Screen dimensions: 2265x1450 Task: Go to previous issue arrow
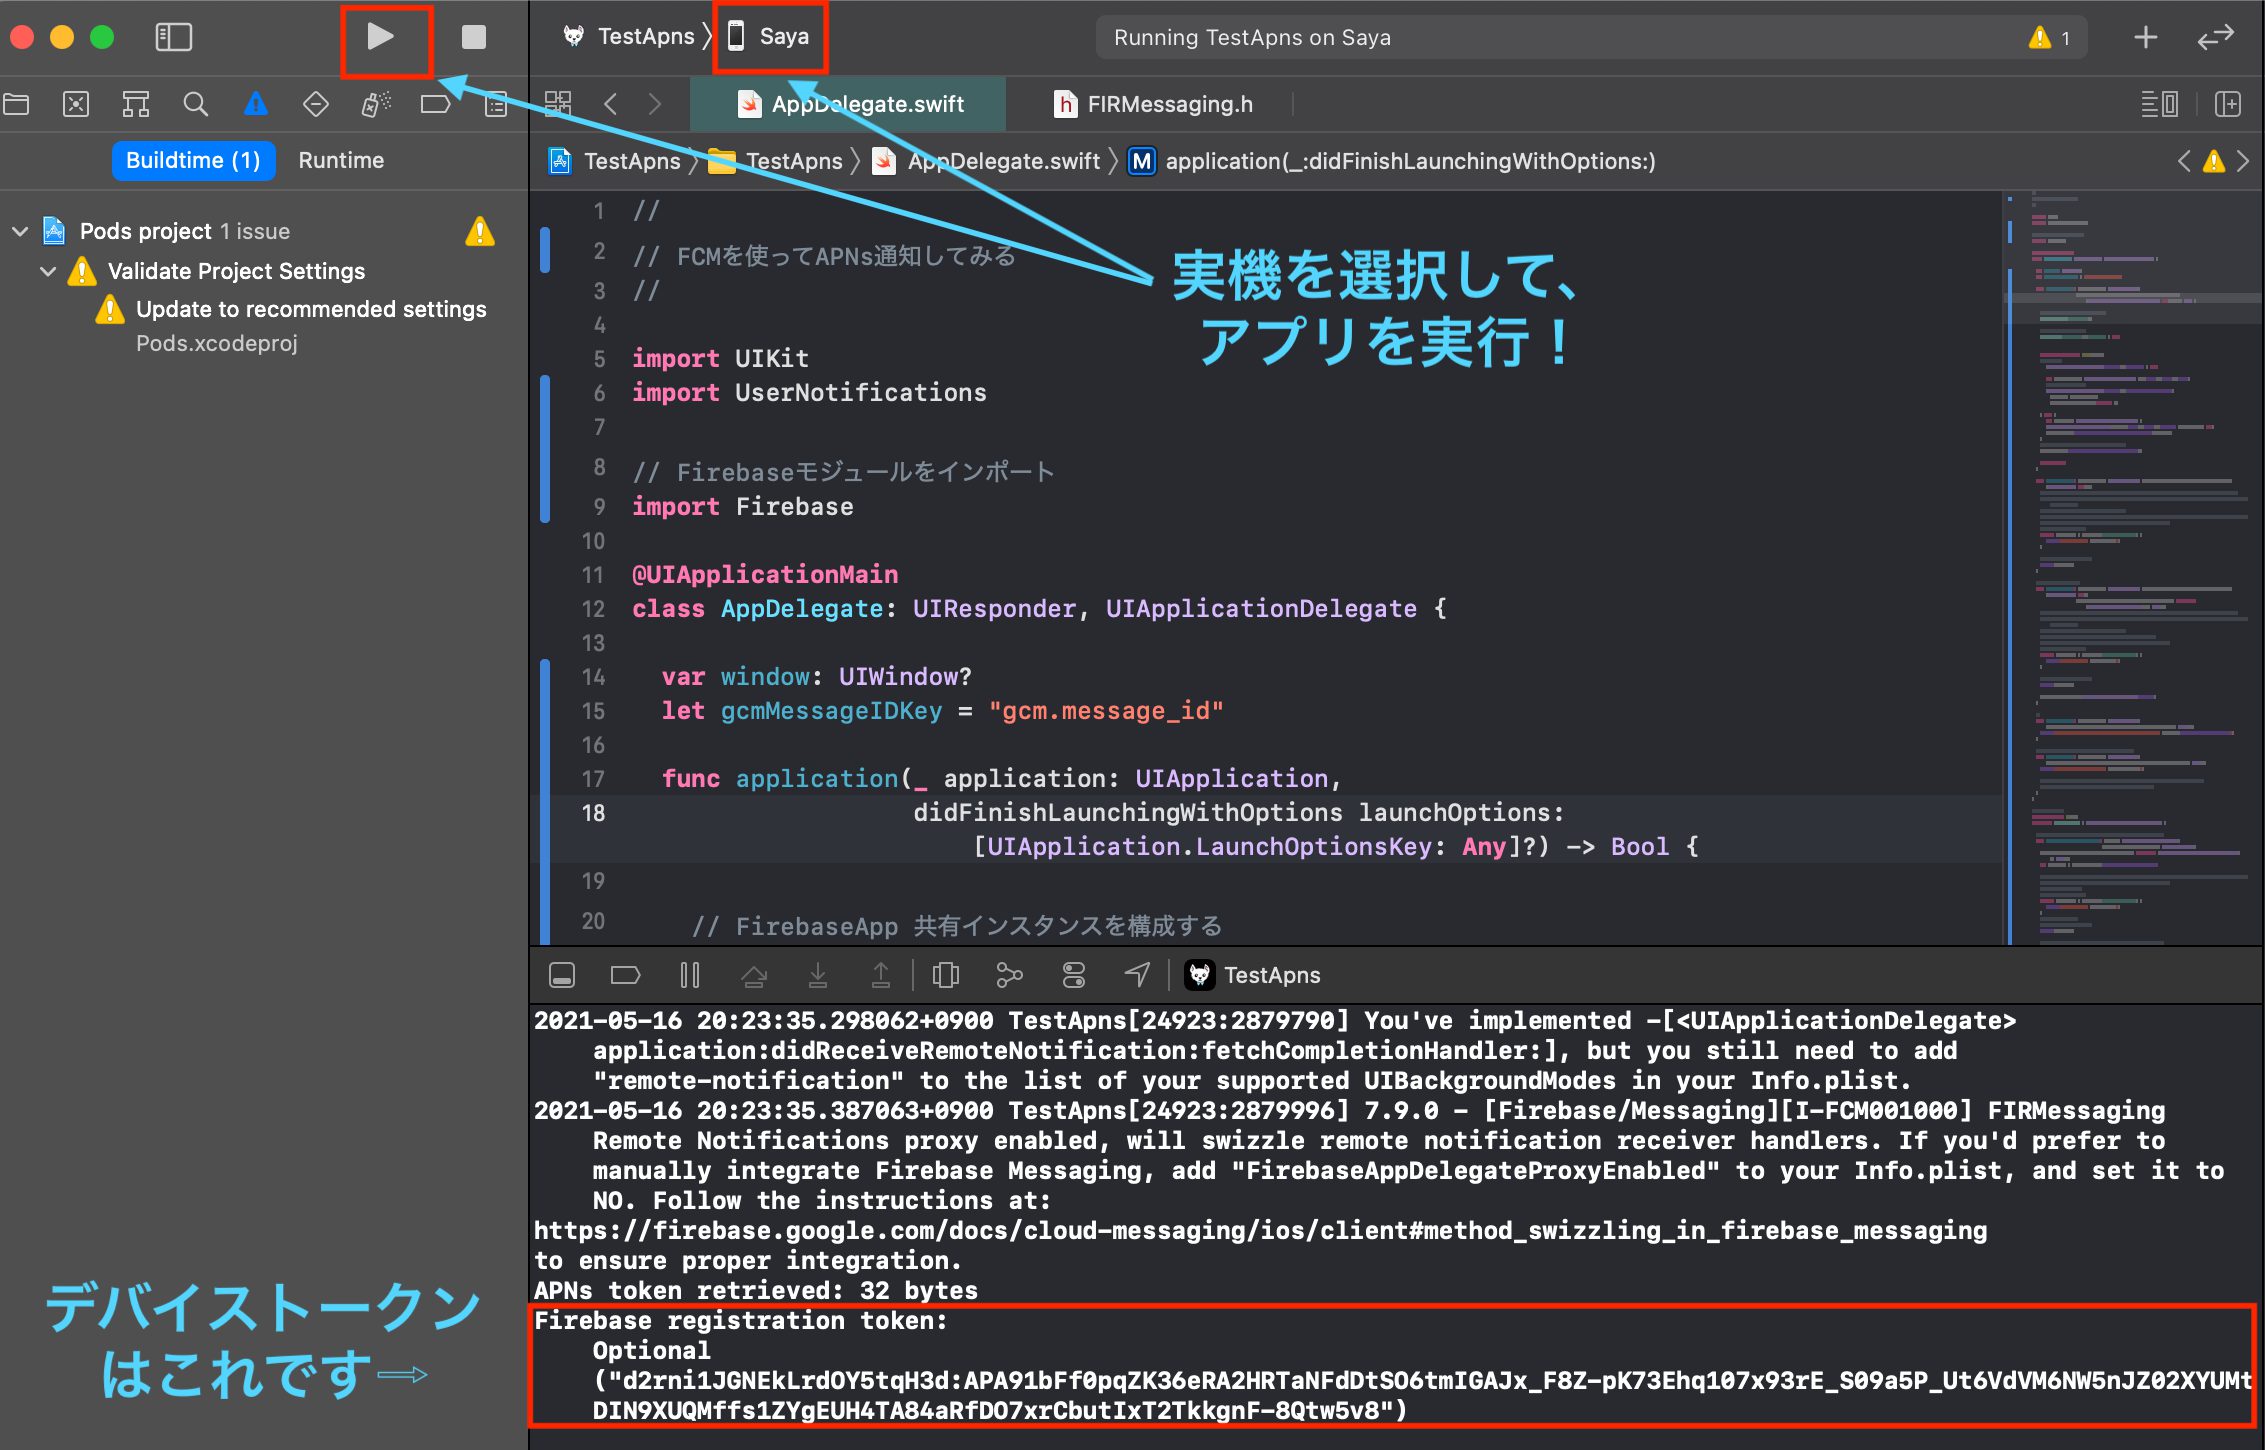click(2183, 161)
